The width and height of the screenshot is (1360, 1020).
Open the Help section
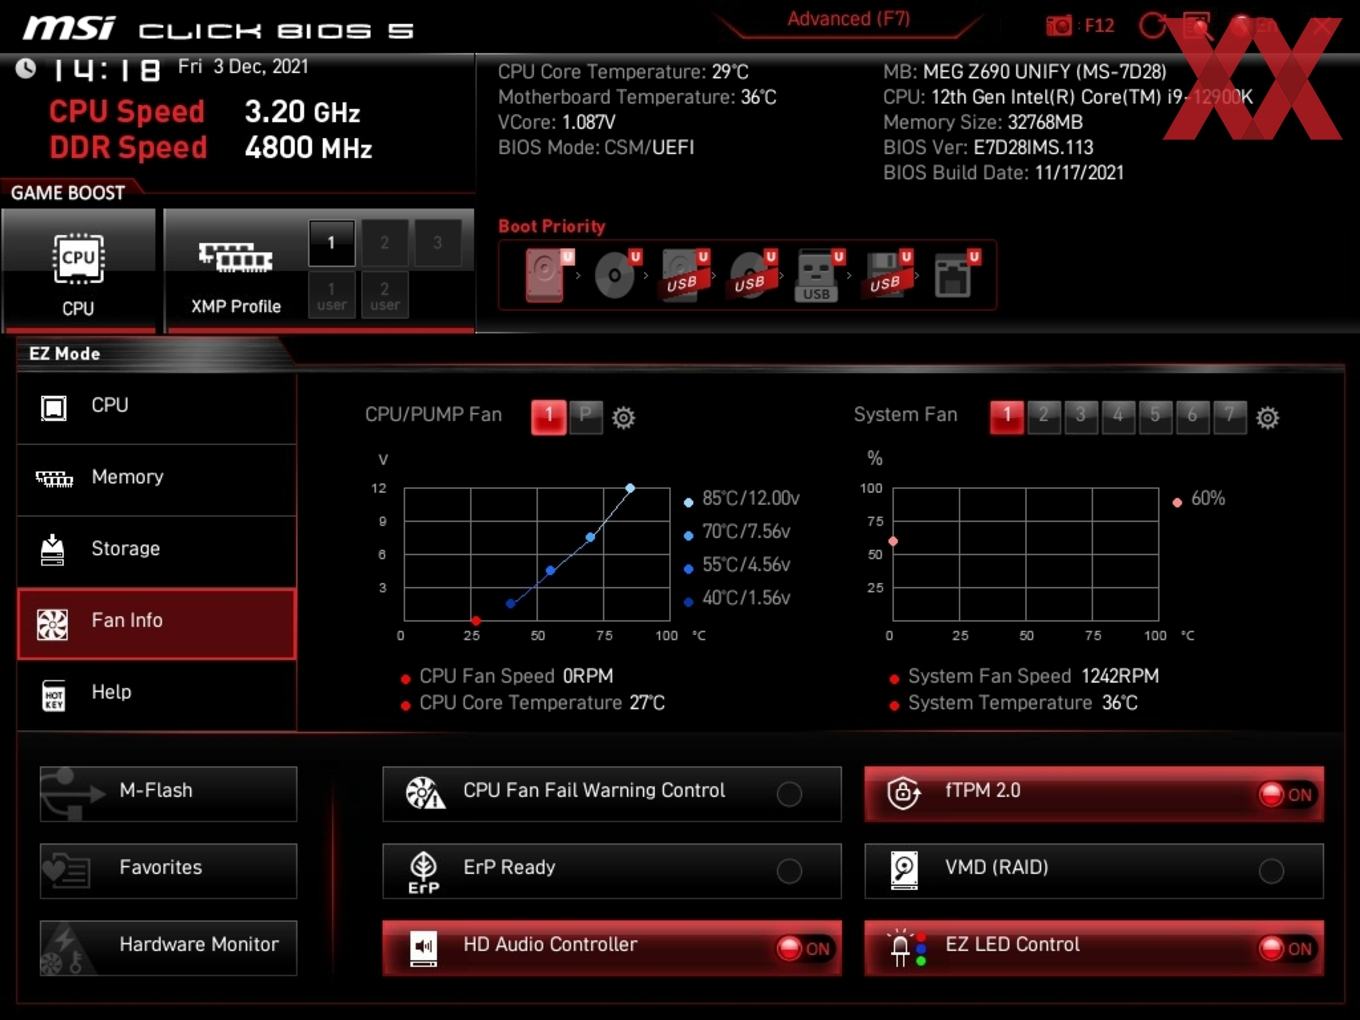point(157,695)
